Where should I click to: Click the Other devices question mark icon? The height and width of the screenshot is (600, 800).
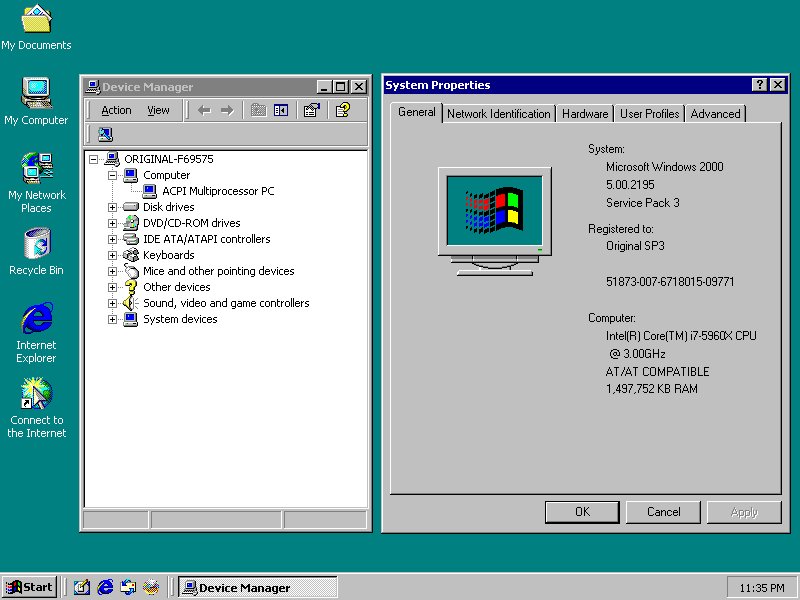(131, 287)
